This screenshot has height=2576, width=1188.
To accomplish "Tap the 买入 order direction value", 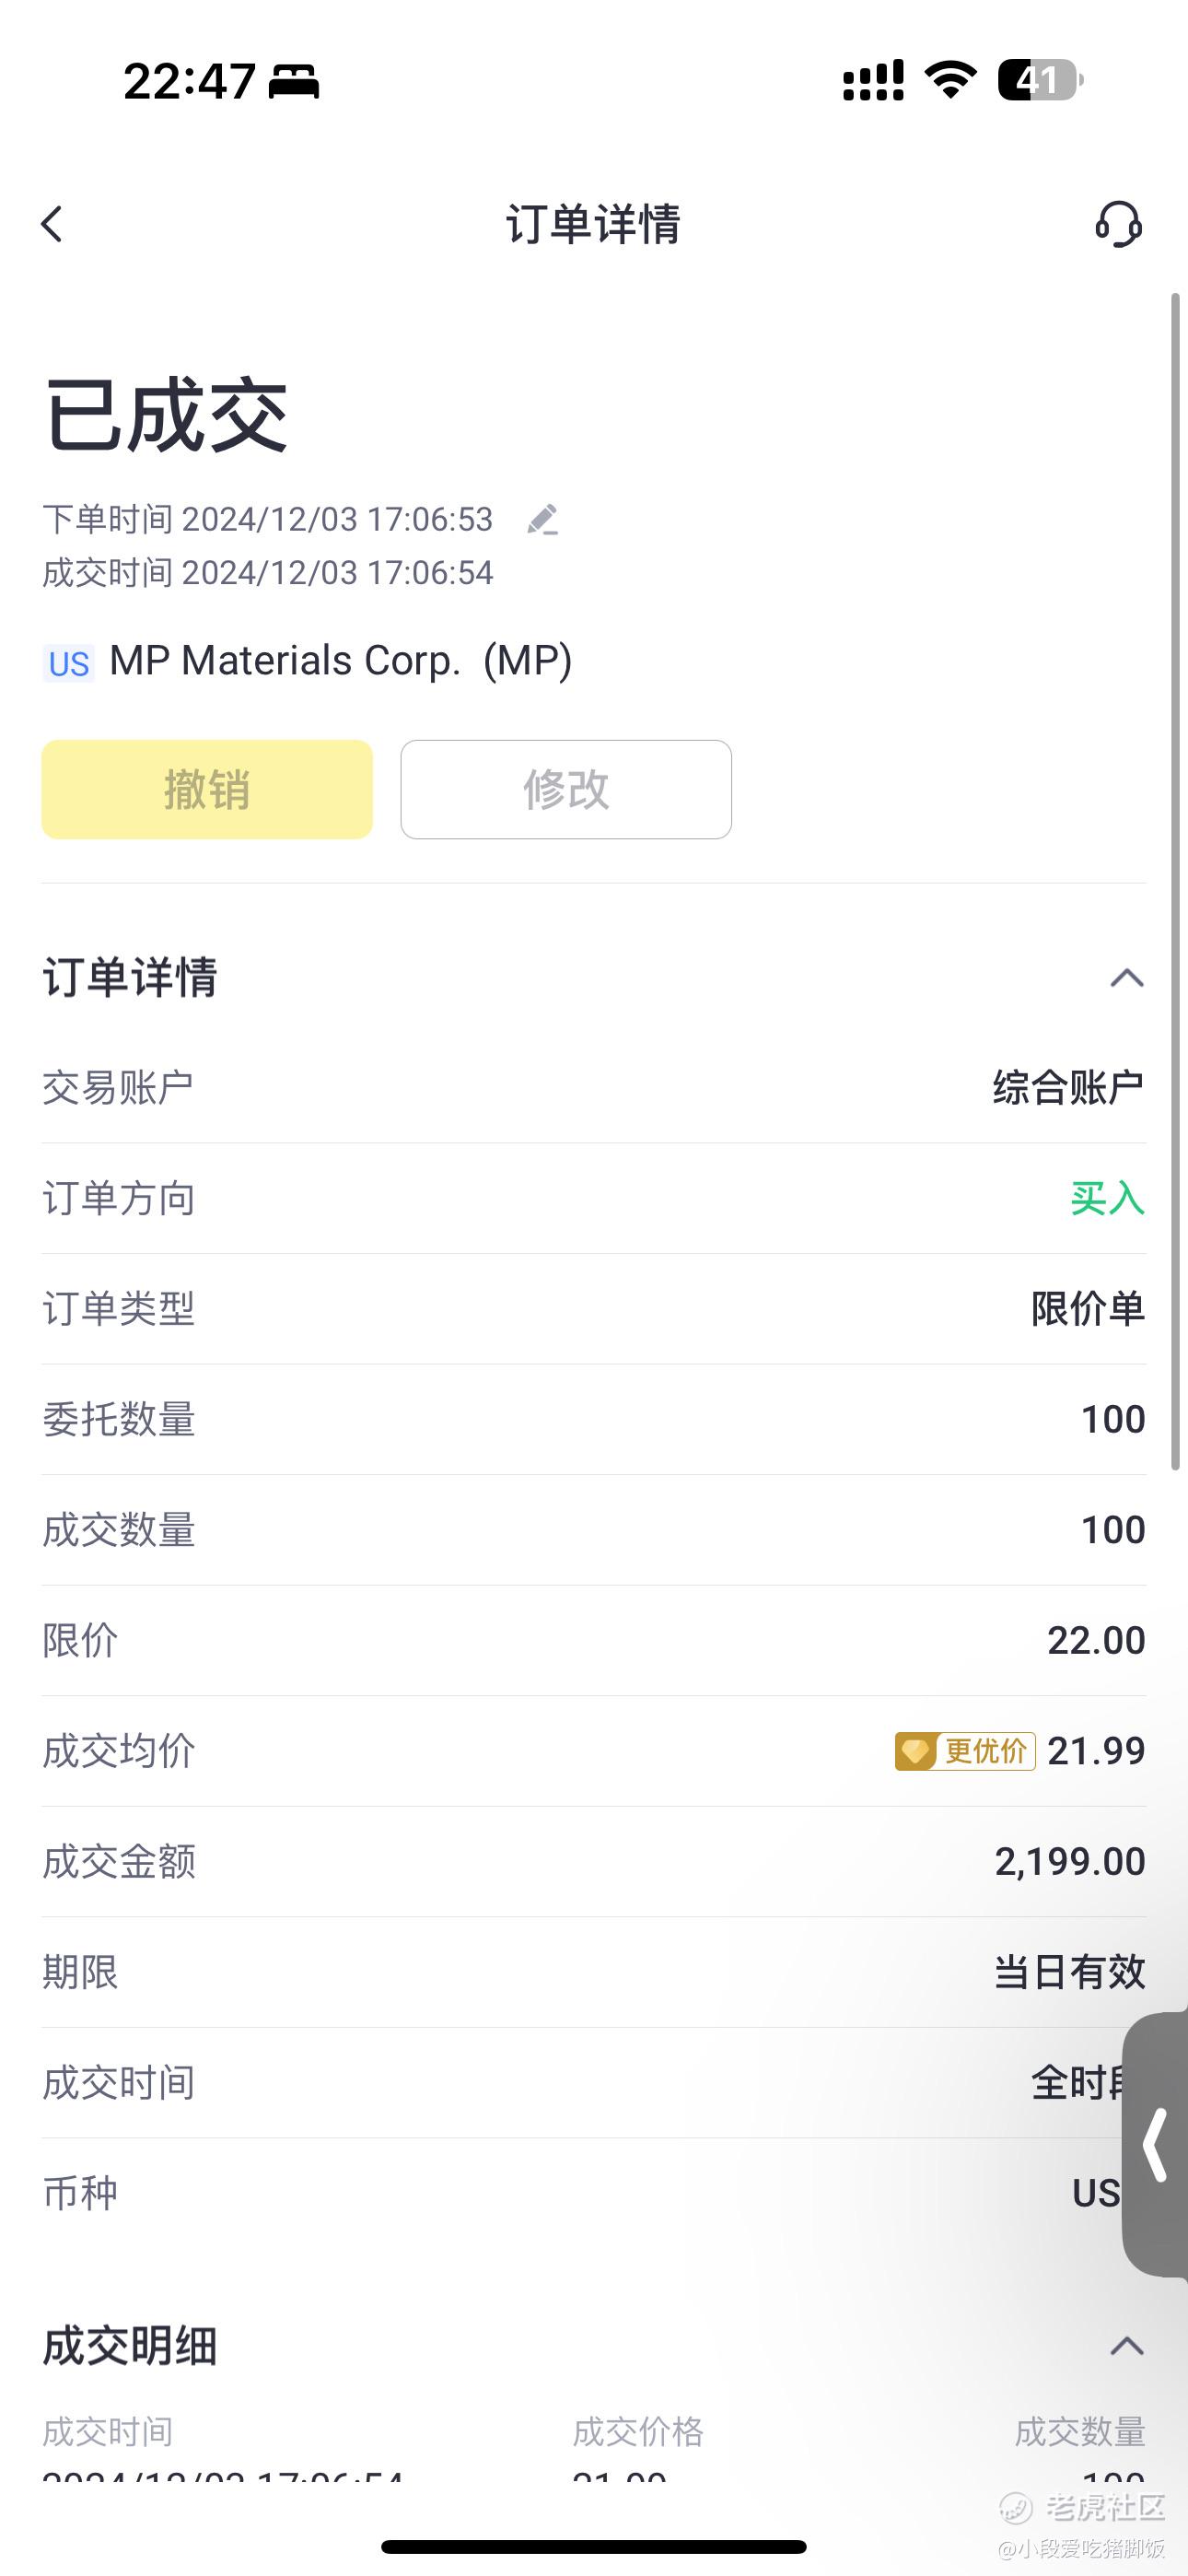I will click(x=1107, y=1198).
